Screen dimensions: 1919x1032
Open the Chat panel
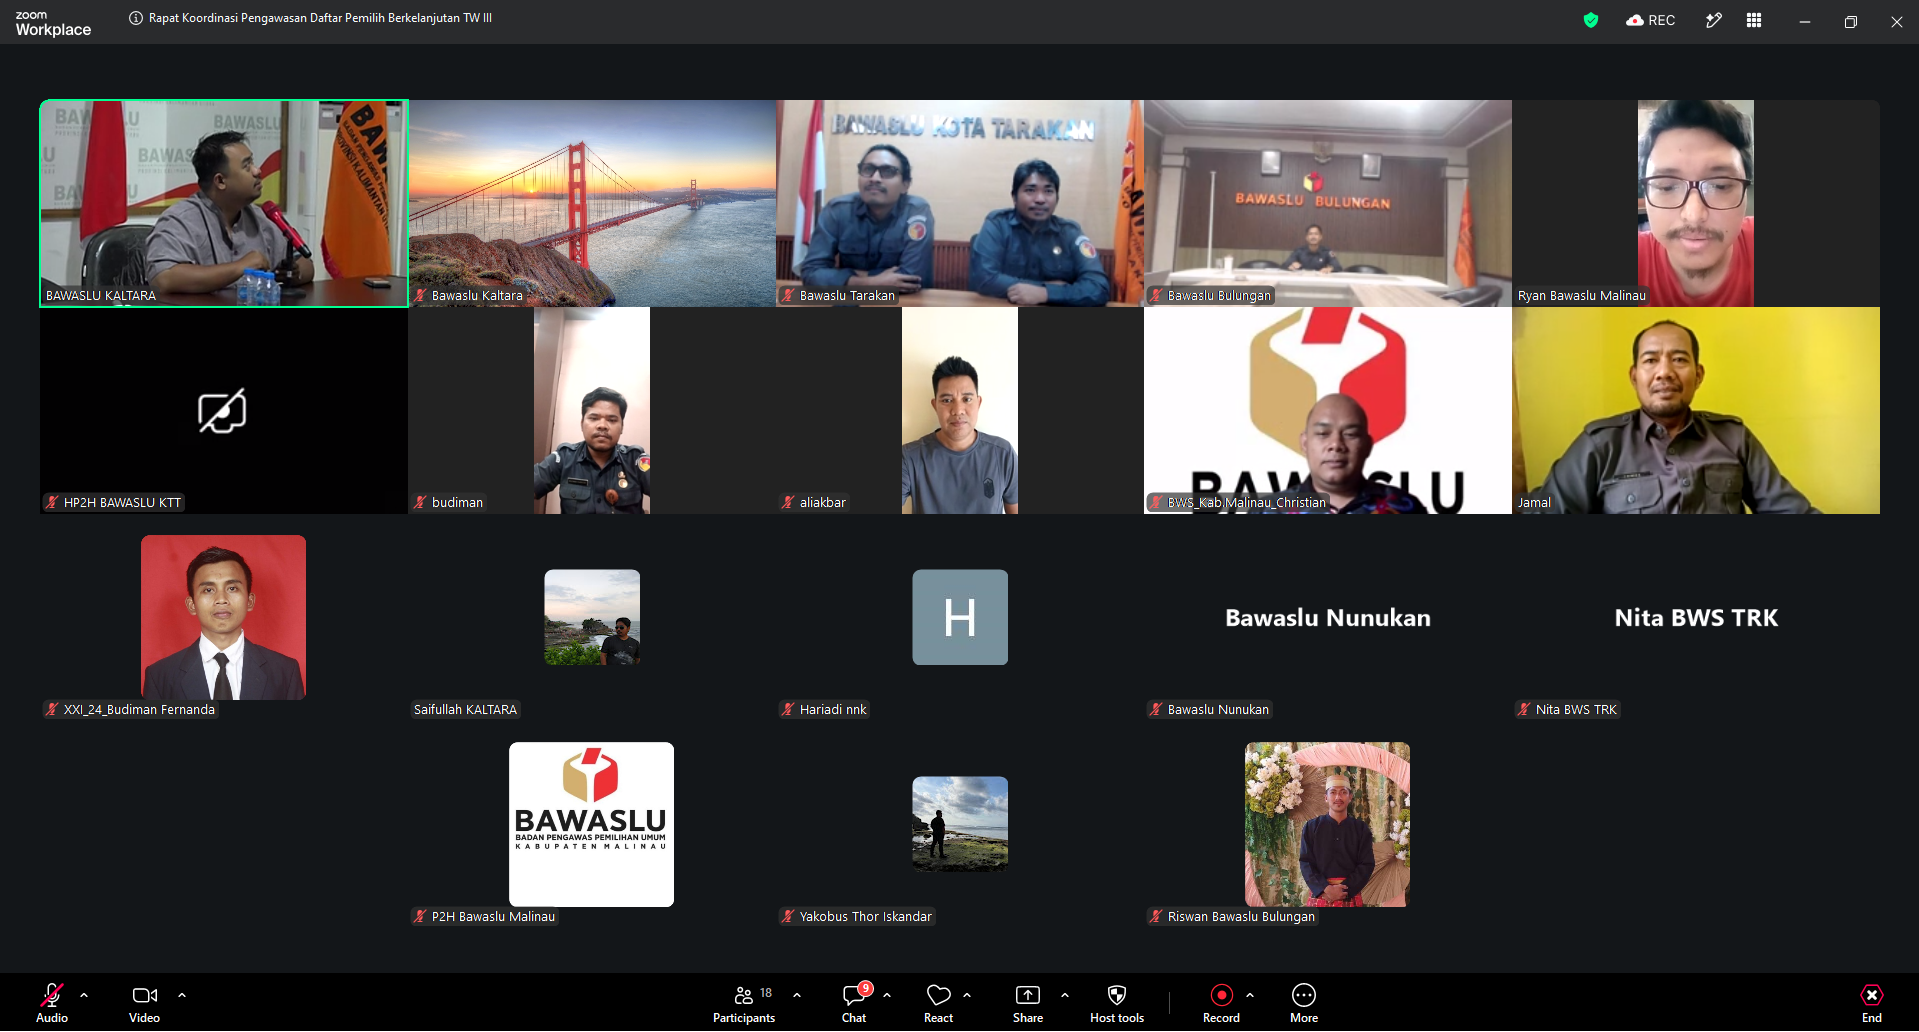point(855,1004)
